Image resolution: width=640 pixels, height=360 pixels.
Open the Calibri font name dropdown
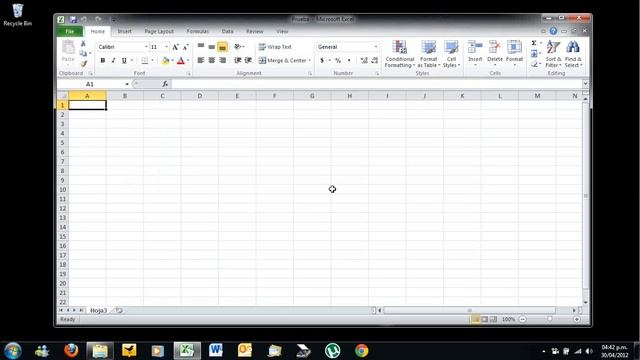coord(146,47)
